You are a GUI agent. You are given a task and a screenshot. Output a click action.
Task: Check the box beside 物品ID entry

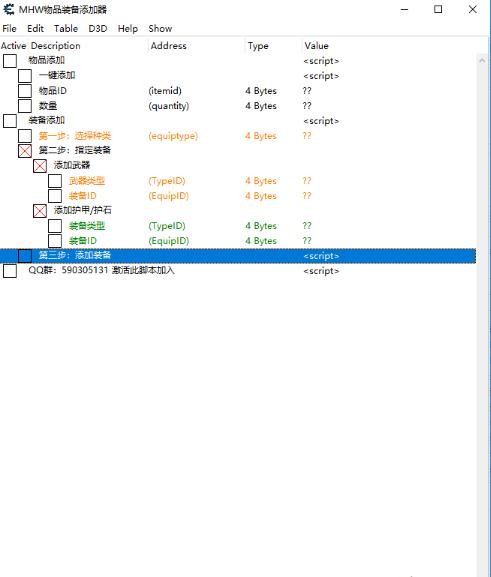point(25,91)
